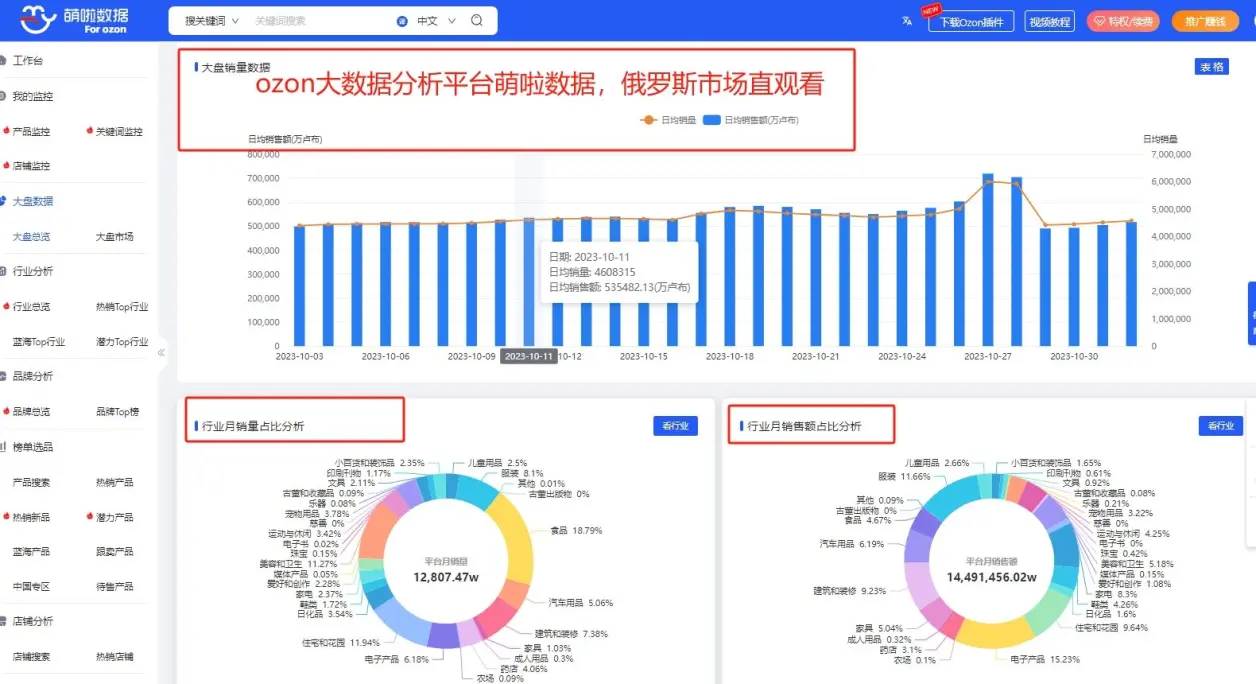The height and width of the screenshot is (684, 1256).
Task: Go to 行业总览
Action: point(31,307)
